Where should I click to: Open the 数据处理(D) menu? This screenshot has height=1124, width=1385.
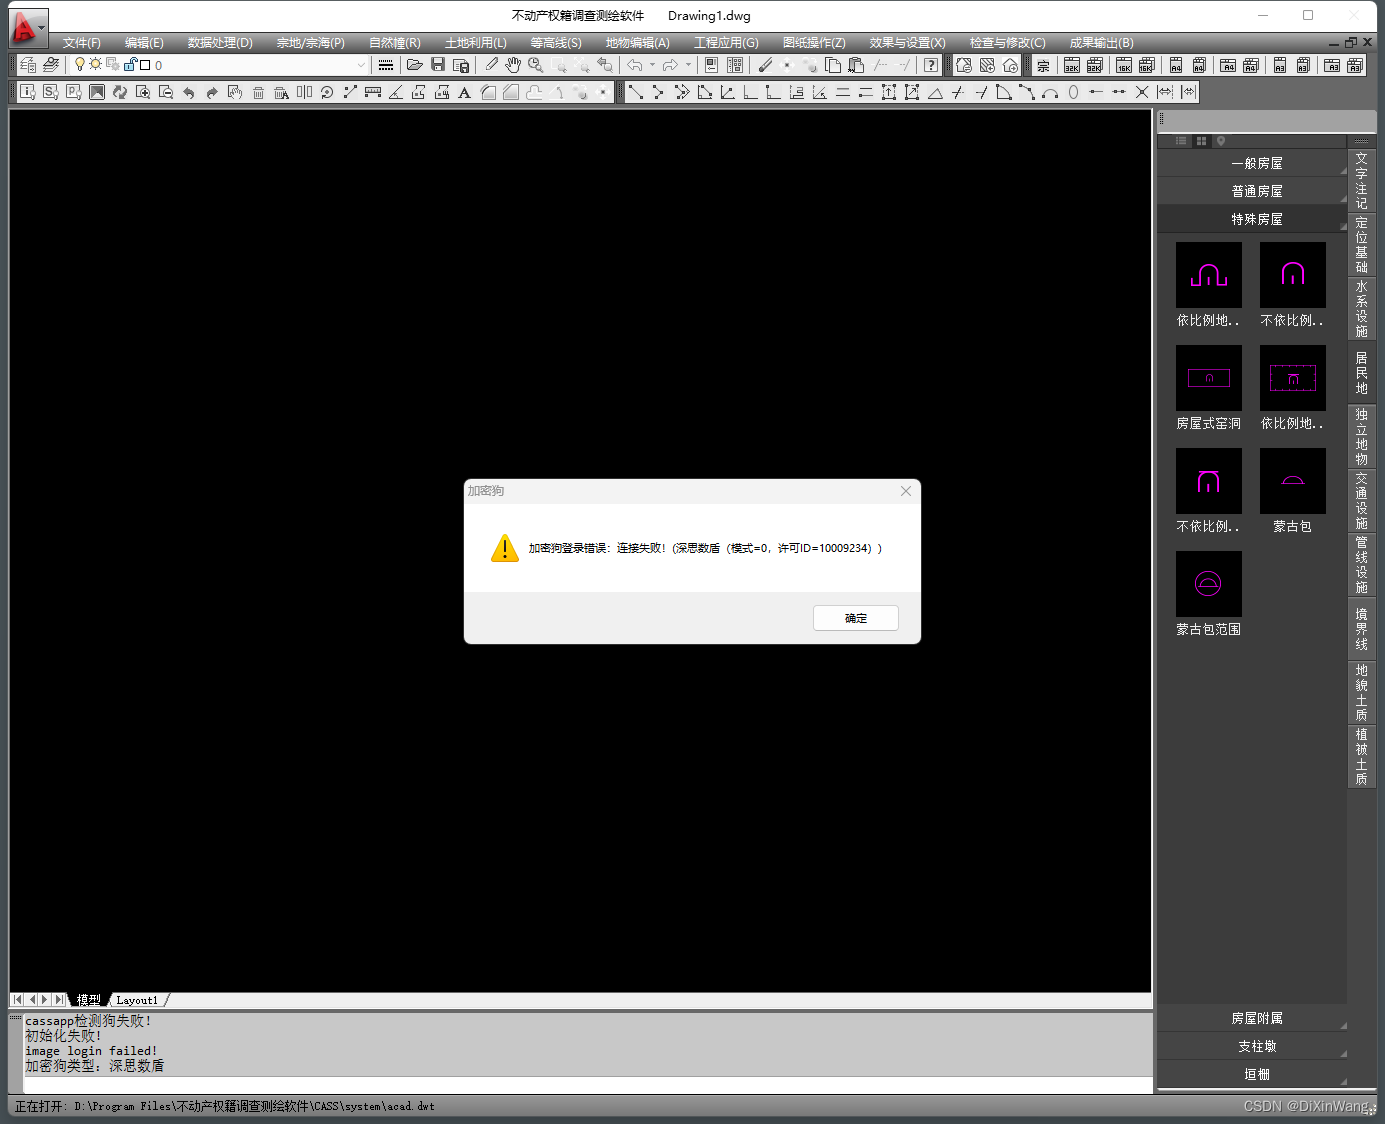coord(220,43)
